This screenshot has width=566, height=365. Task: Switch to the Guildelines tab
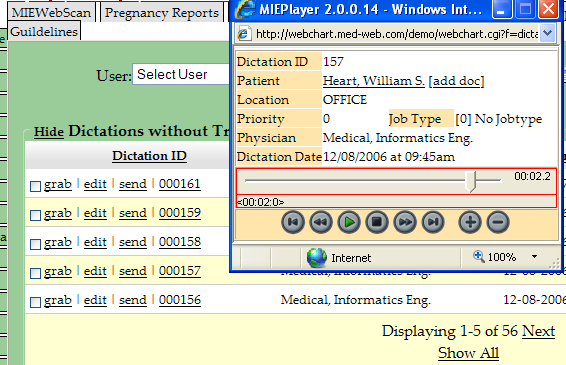(44, 32)
